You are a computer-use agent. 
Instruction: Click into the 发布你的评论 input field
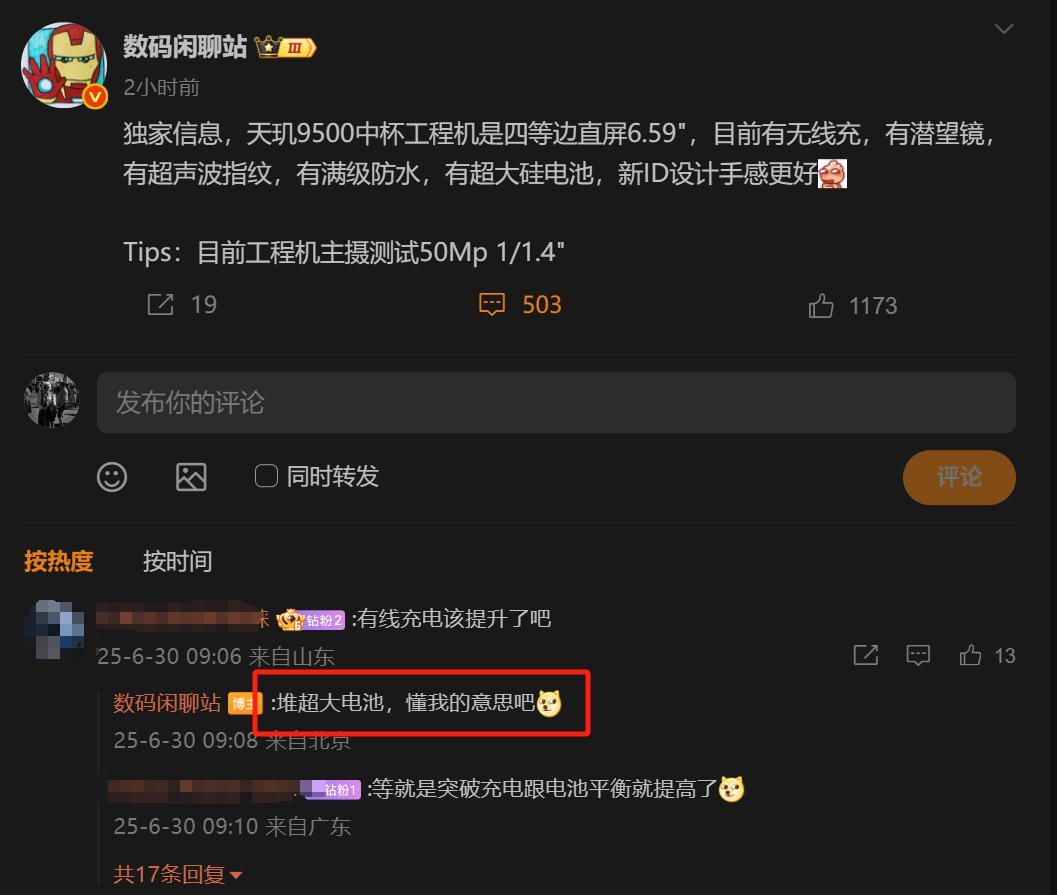coord(556,402)
